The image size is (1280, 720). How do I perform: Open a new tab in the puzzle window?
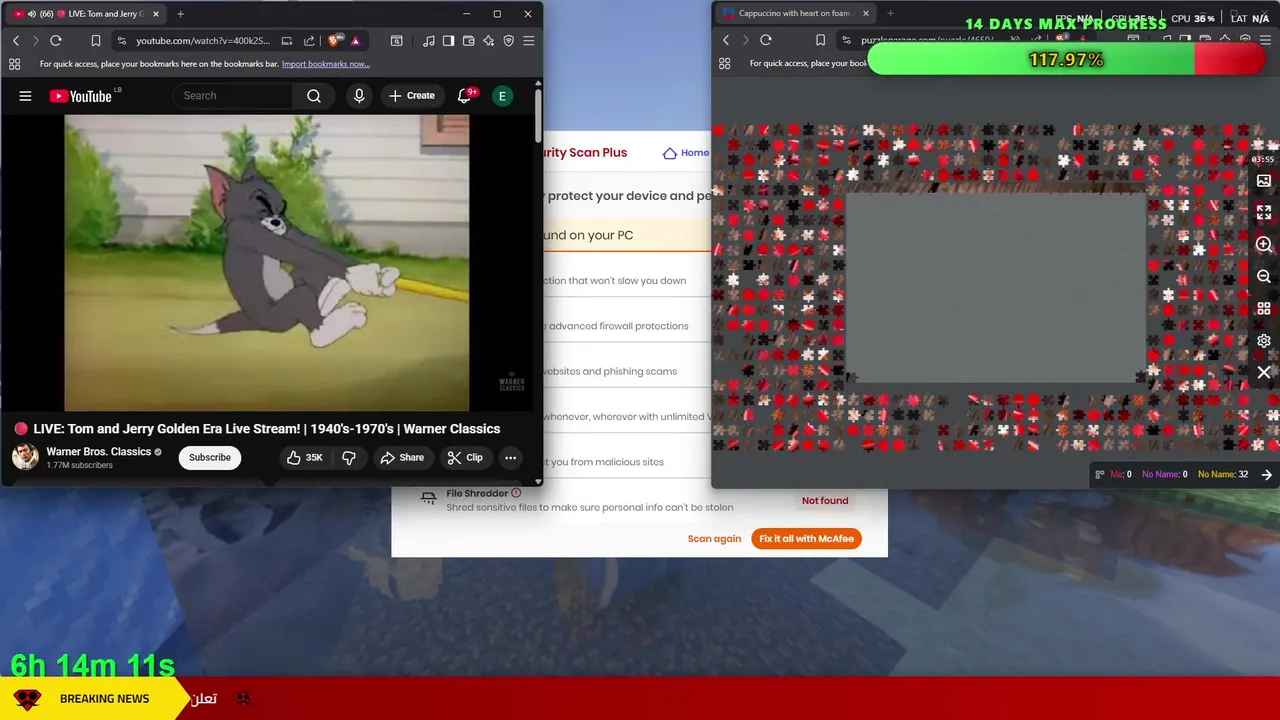click(x=890, y=13)
